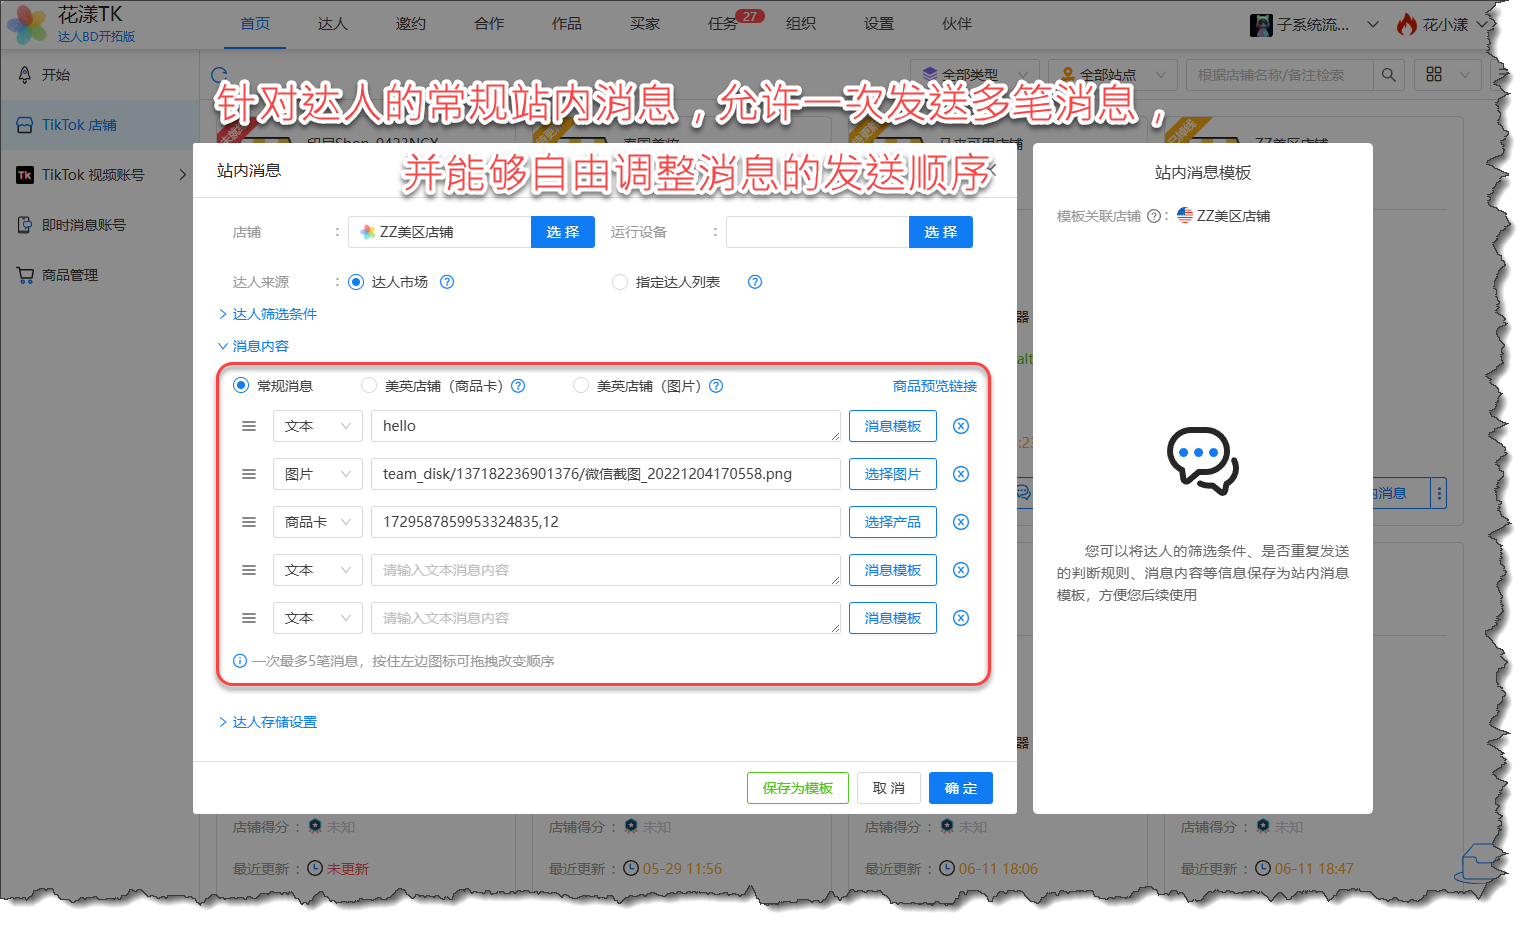This screenshot has width=1533, height=929.
Task: Click search magnifier icon in top bar
Action: click(1388, 75)
